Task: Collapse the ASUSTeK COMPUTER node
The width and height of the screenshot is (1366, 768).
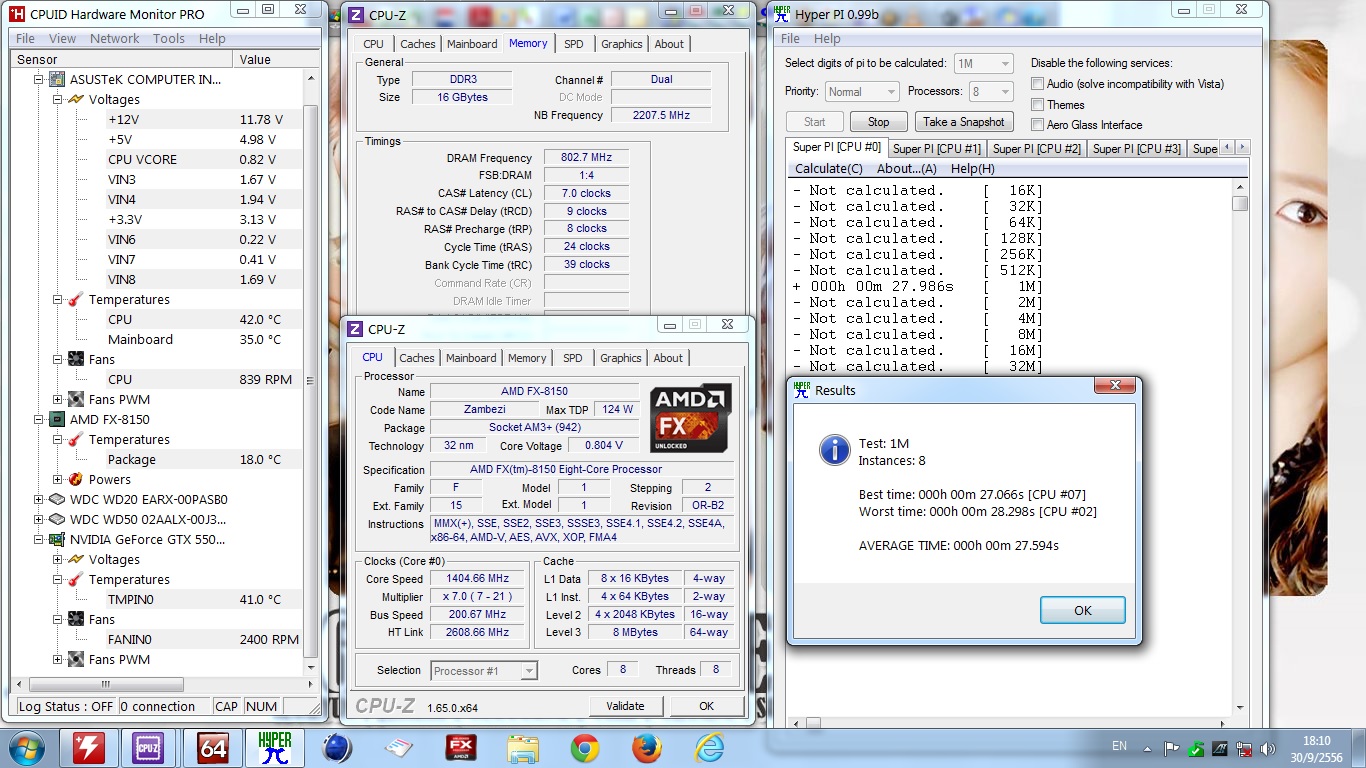Action: click(38, 79)
